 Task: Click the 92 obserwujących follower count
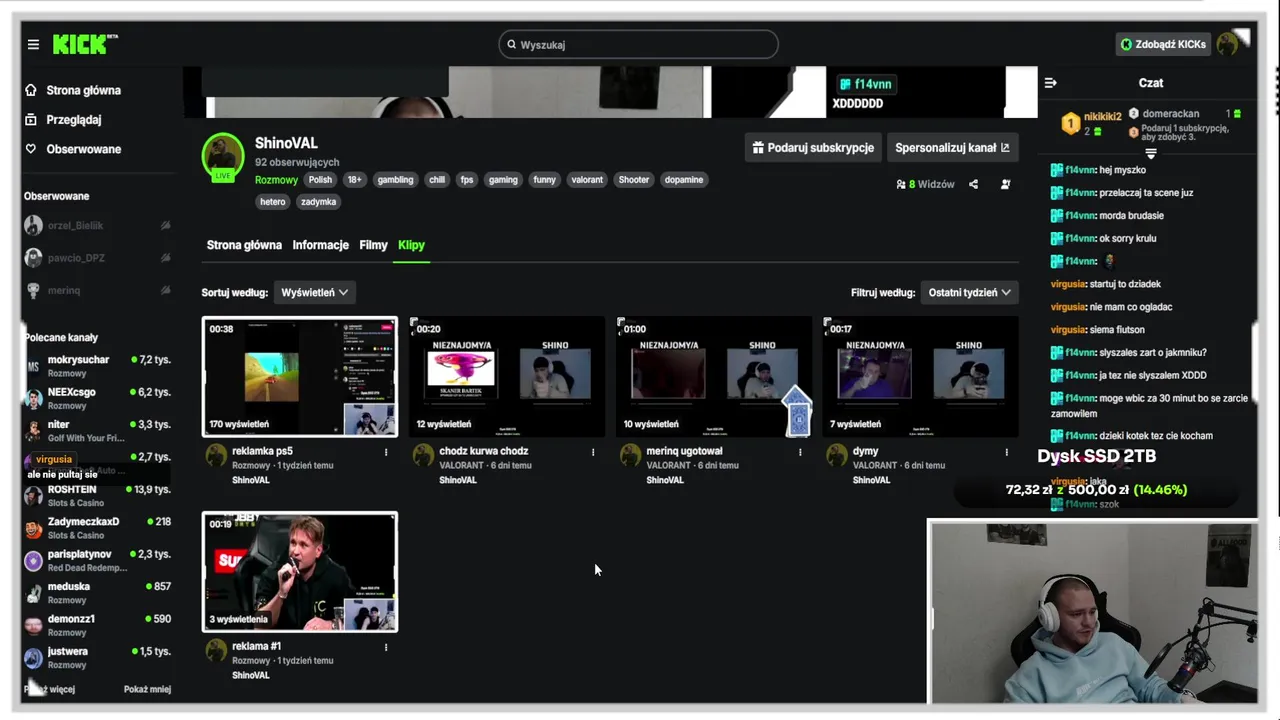(x=297, y=162)
